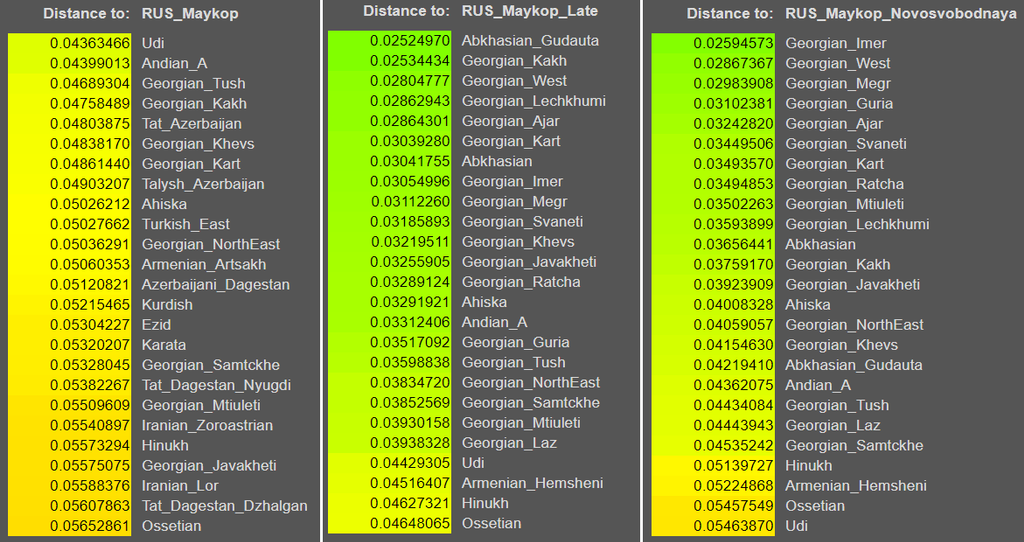Click Georgian_Megr distance 0.02983908
The image size is (1024, 542).
[733, 84]
